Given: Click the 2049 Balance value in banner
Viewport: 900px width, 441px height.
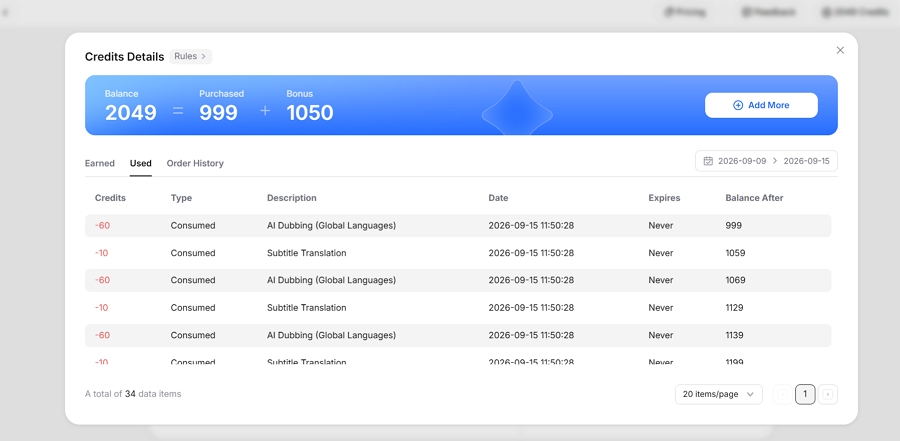Looking at the screenshot, I should 130,113.
